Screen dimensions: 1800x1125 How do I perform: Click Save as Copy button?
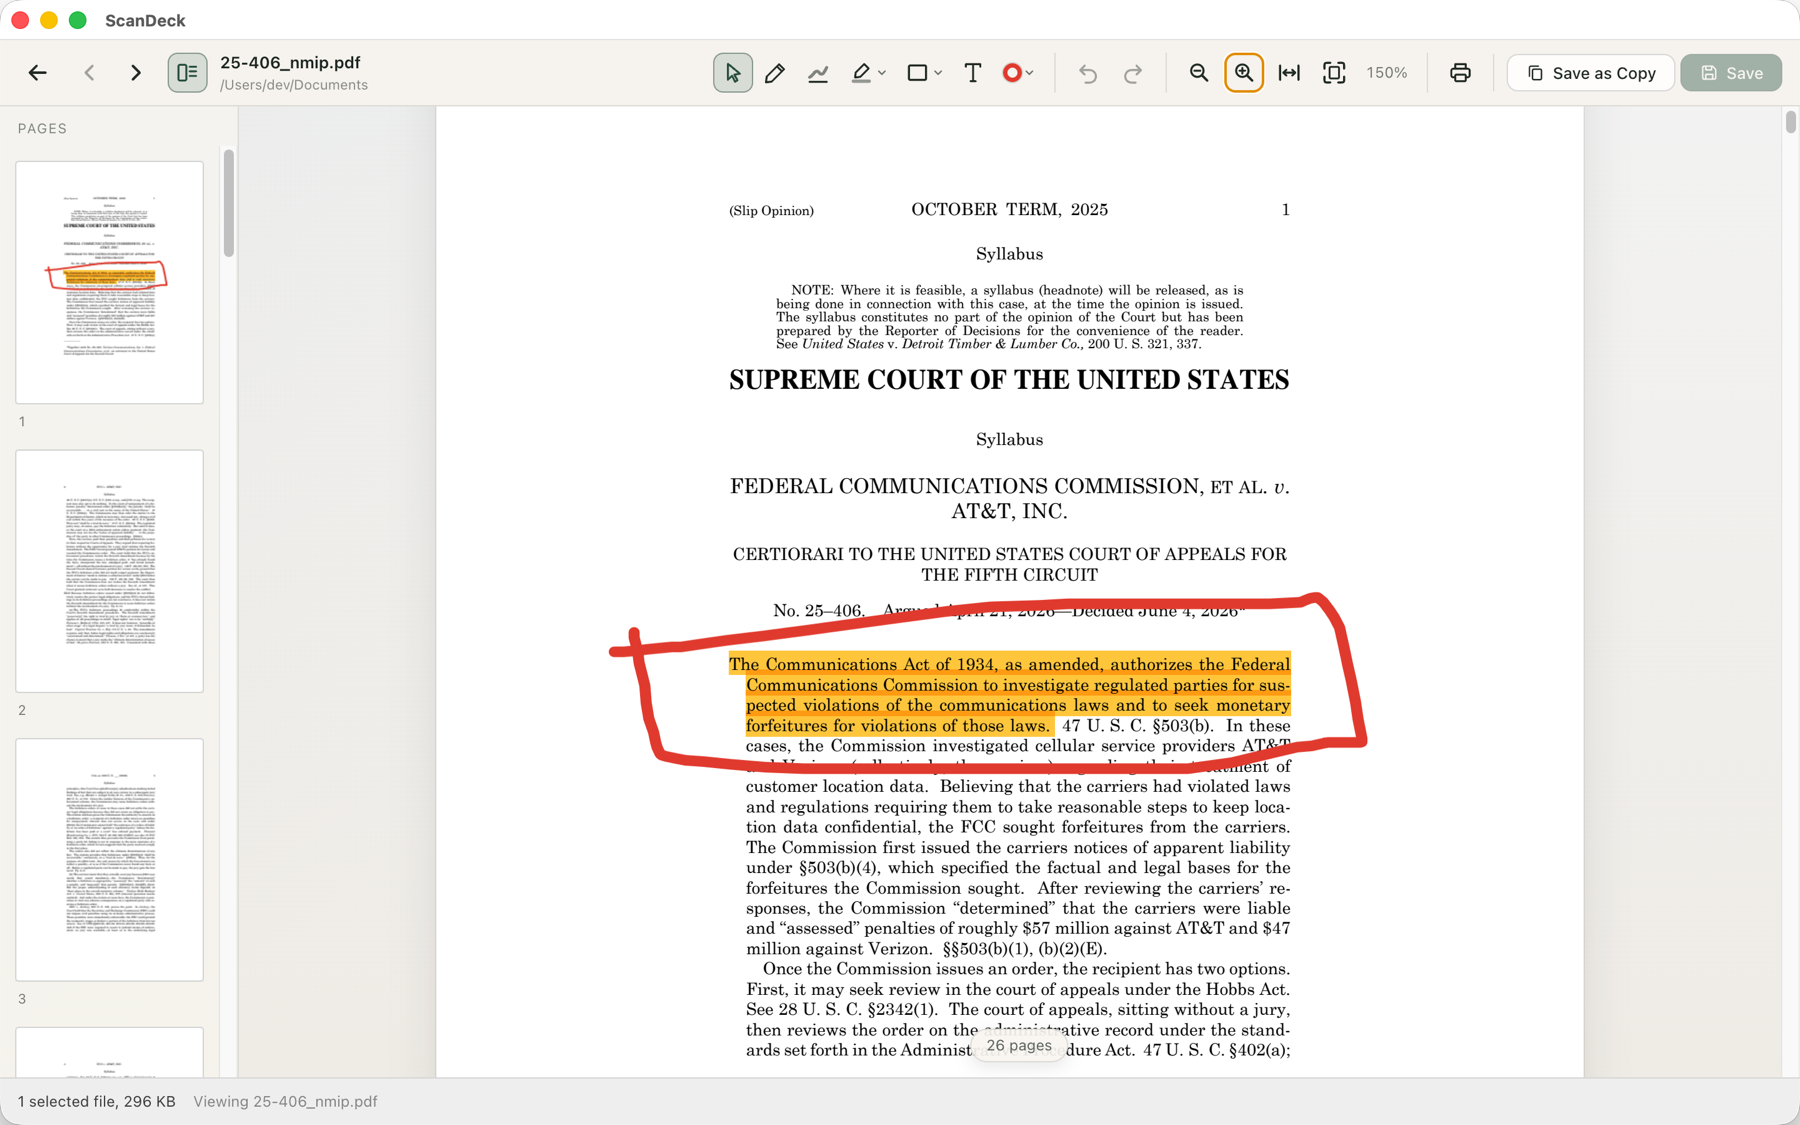(1591, 73)
